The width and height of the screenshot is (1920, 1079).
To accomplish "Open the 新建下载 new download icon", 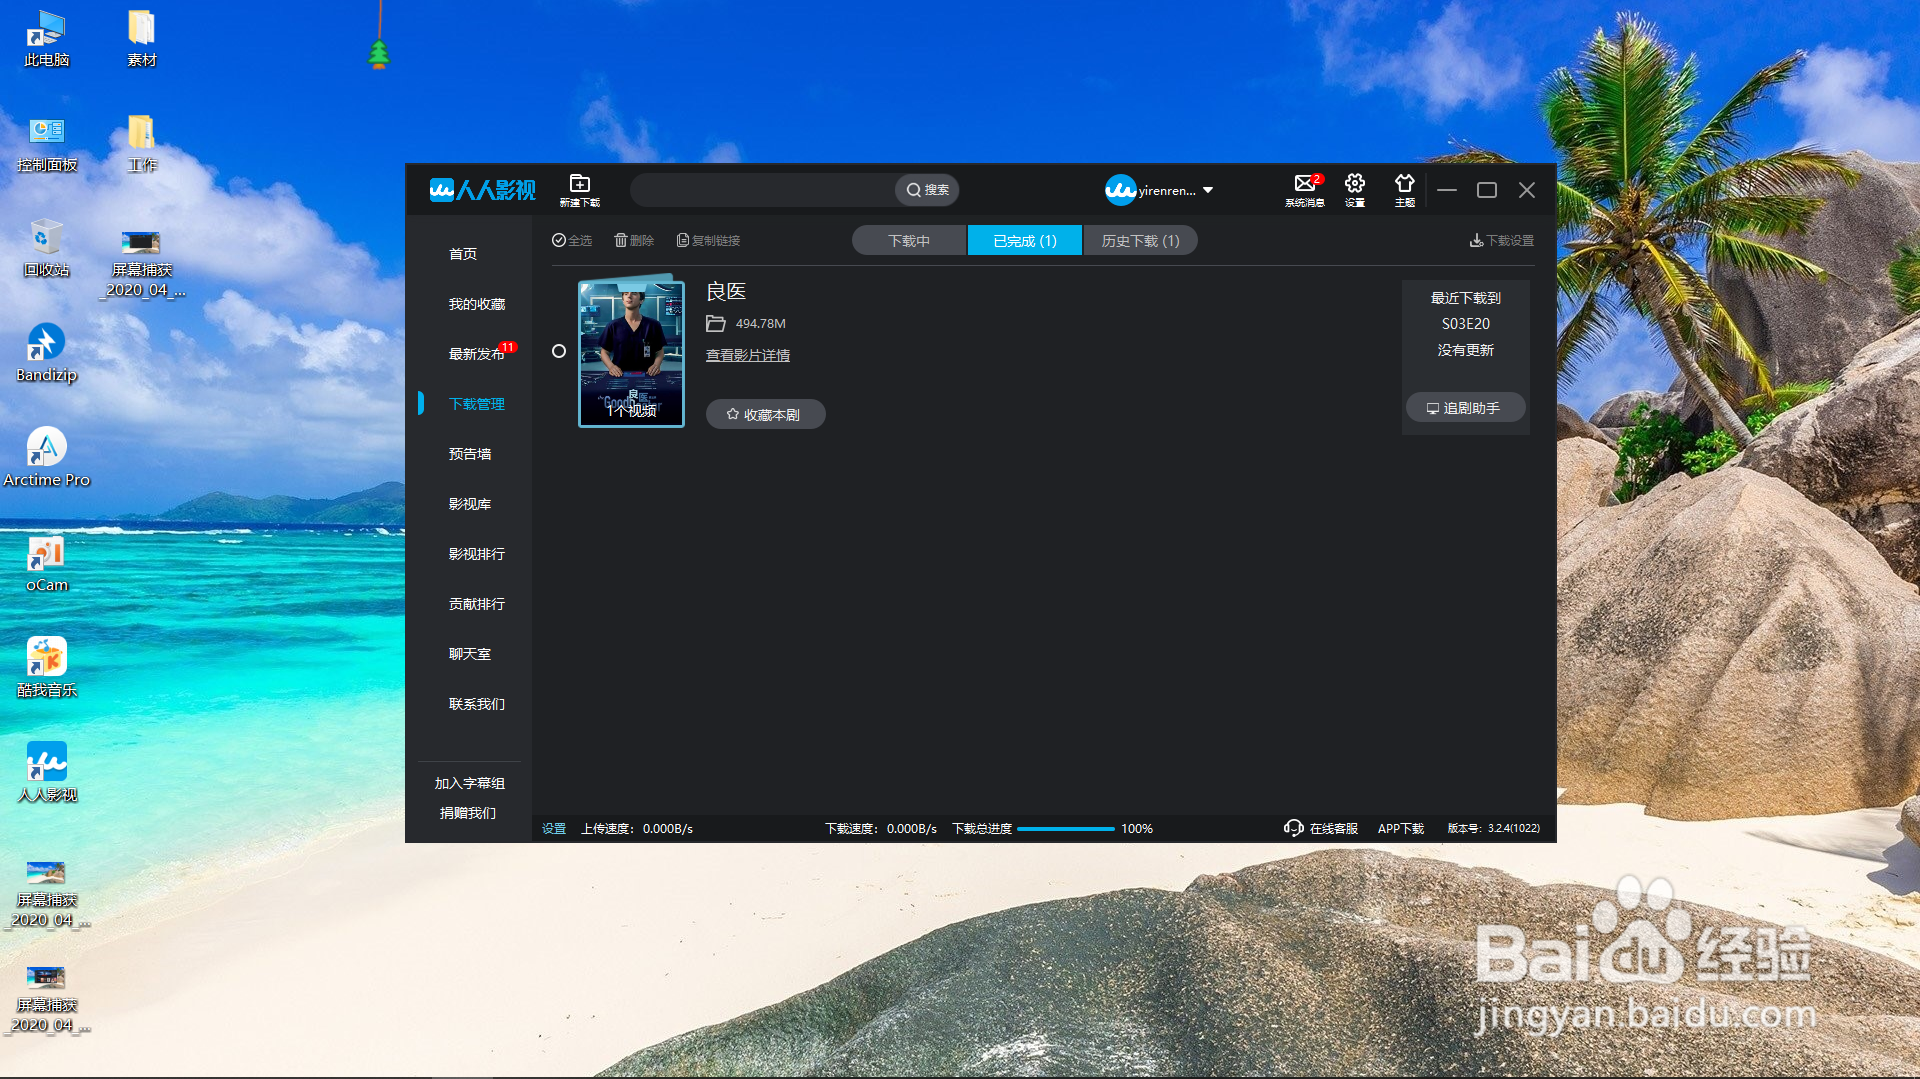I will coord(580,189).
